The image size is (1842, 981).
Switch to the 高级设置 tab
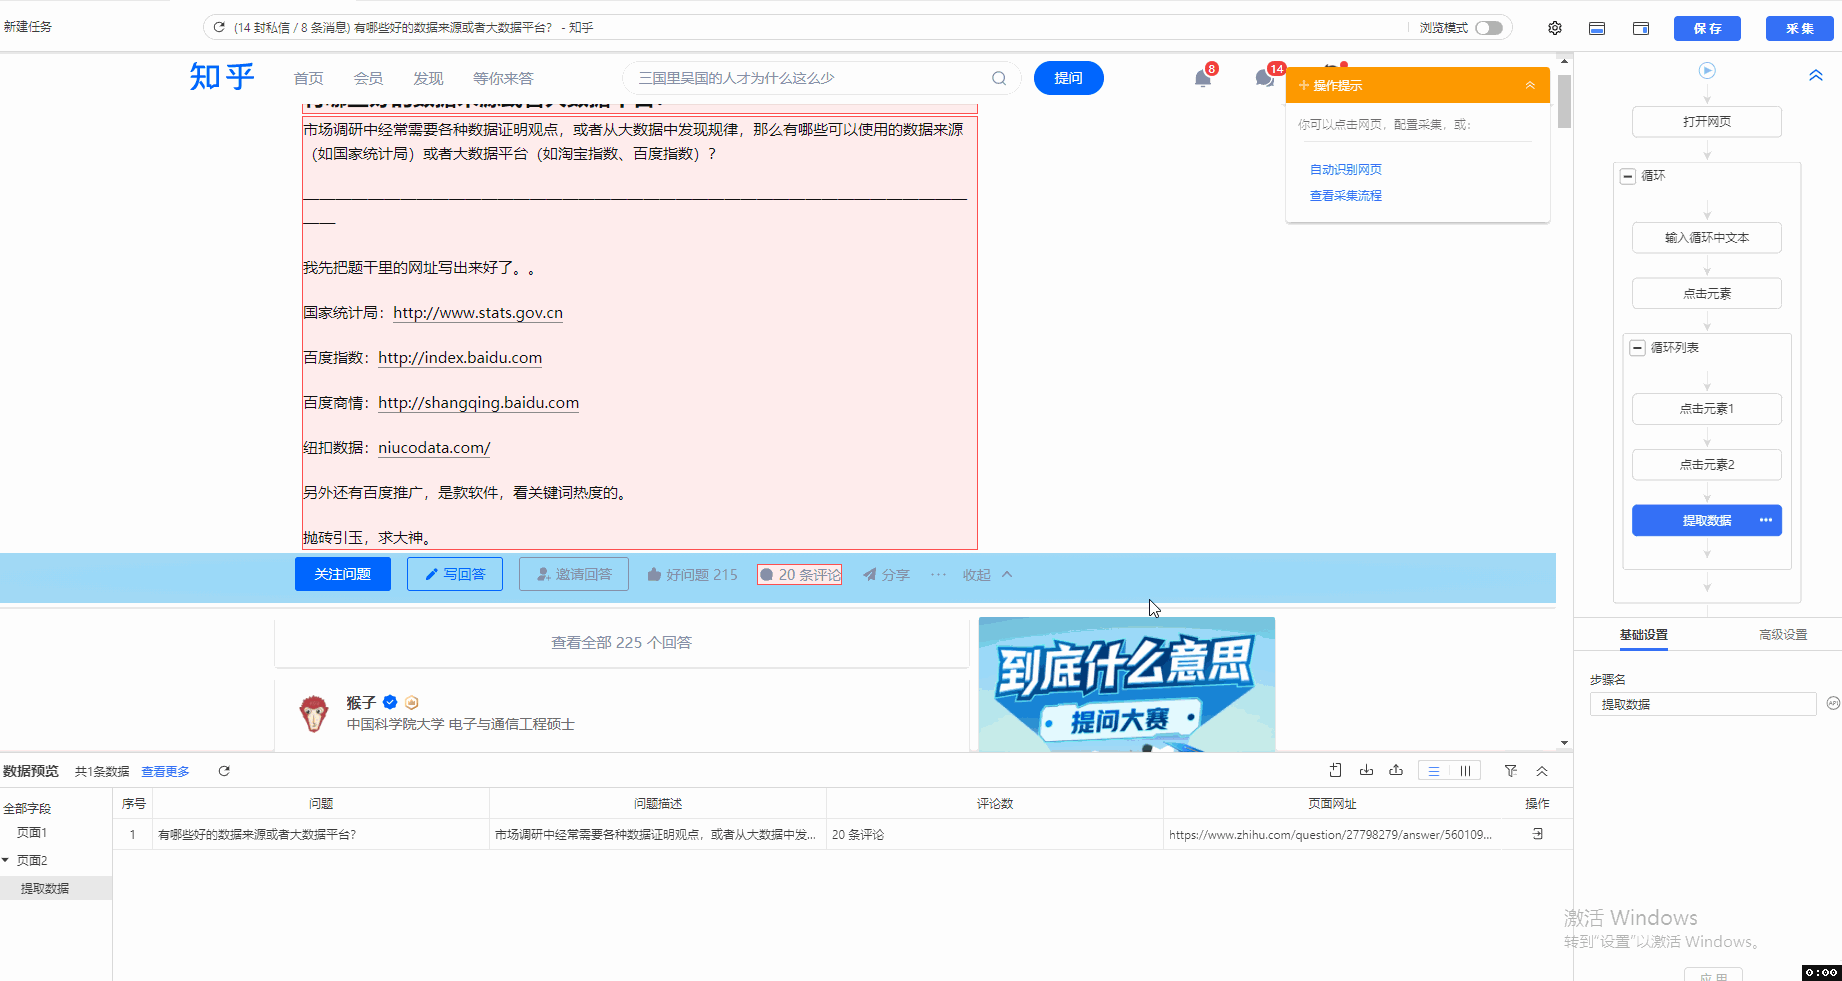pyautogui.click(x=1783, y=635)
